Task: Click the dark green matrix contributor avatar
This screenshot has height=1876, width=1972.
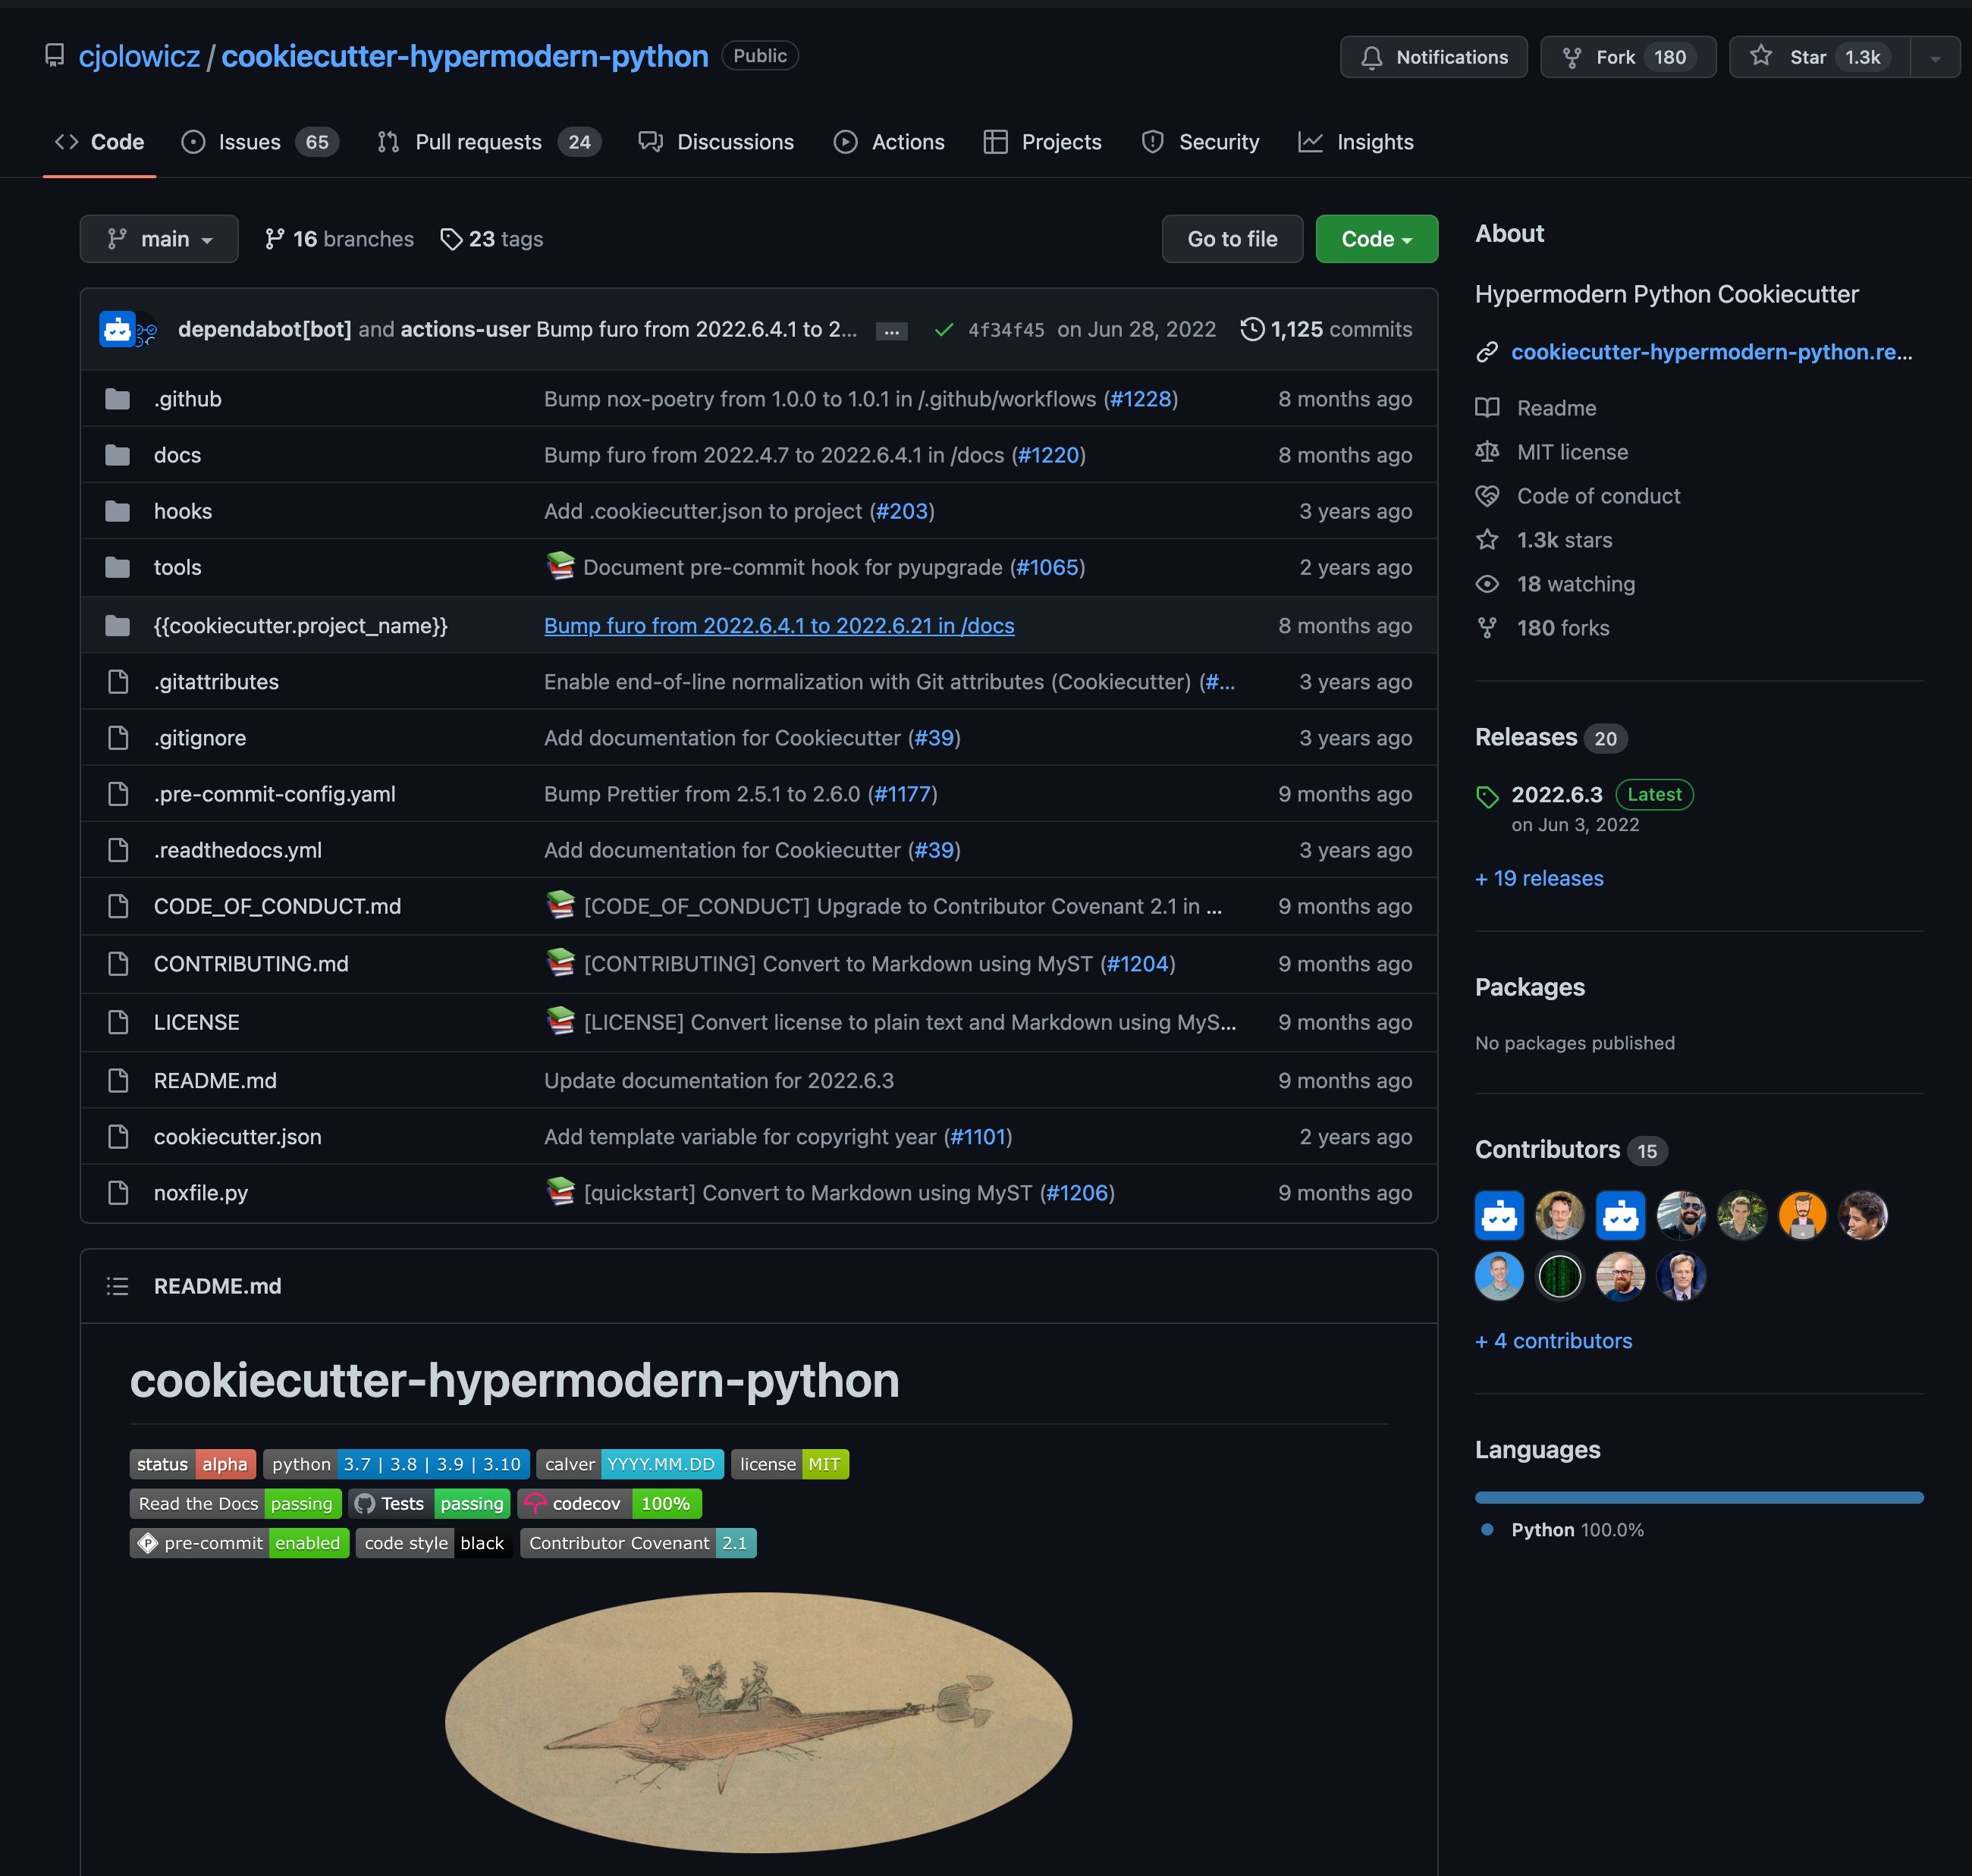Action: click(x=1559, y=1277)
